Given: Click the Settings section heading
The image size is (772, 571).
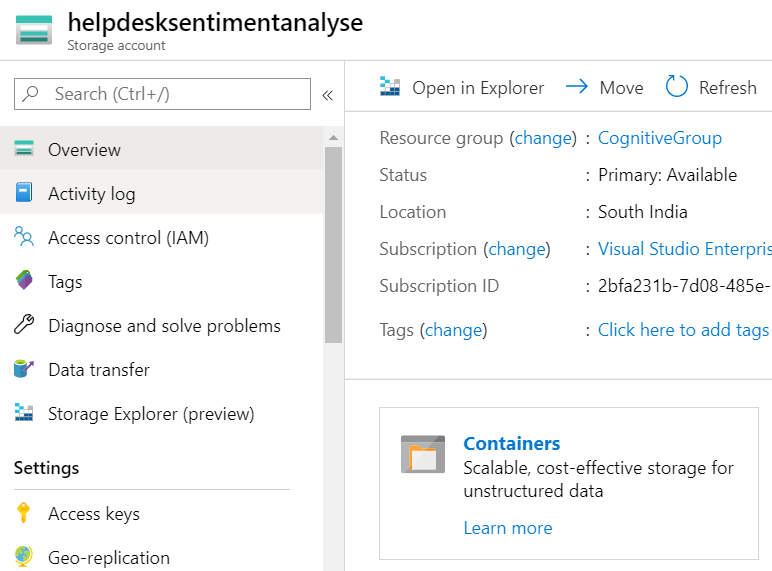Looking at the screenshot, I should 46,468.
